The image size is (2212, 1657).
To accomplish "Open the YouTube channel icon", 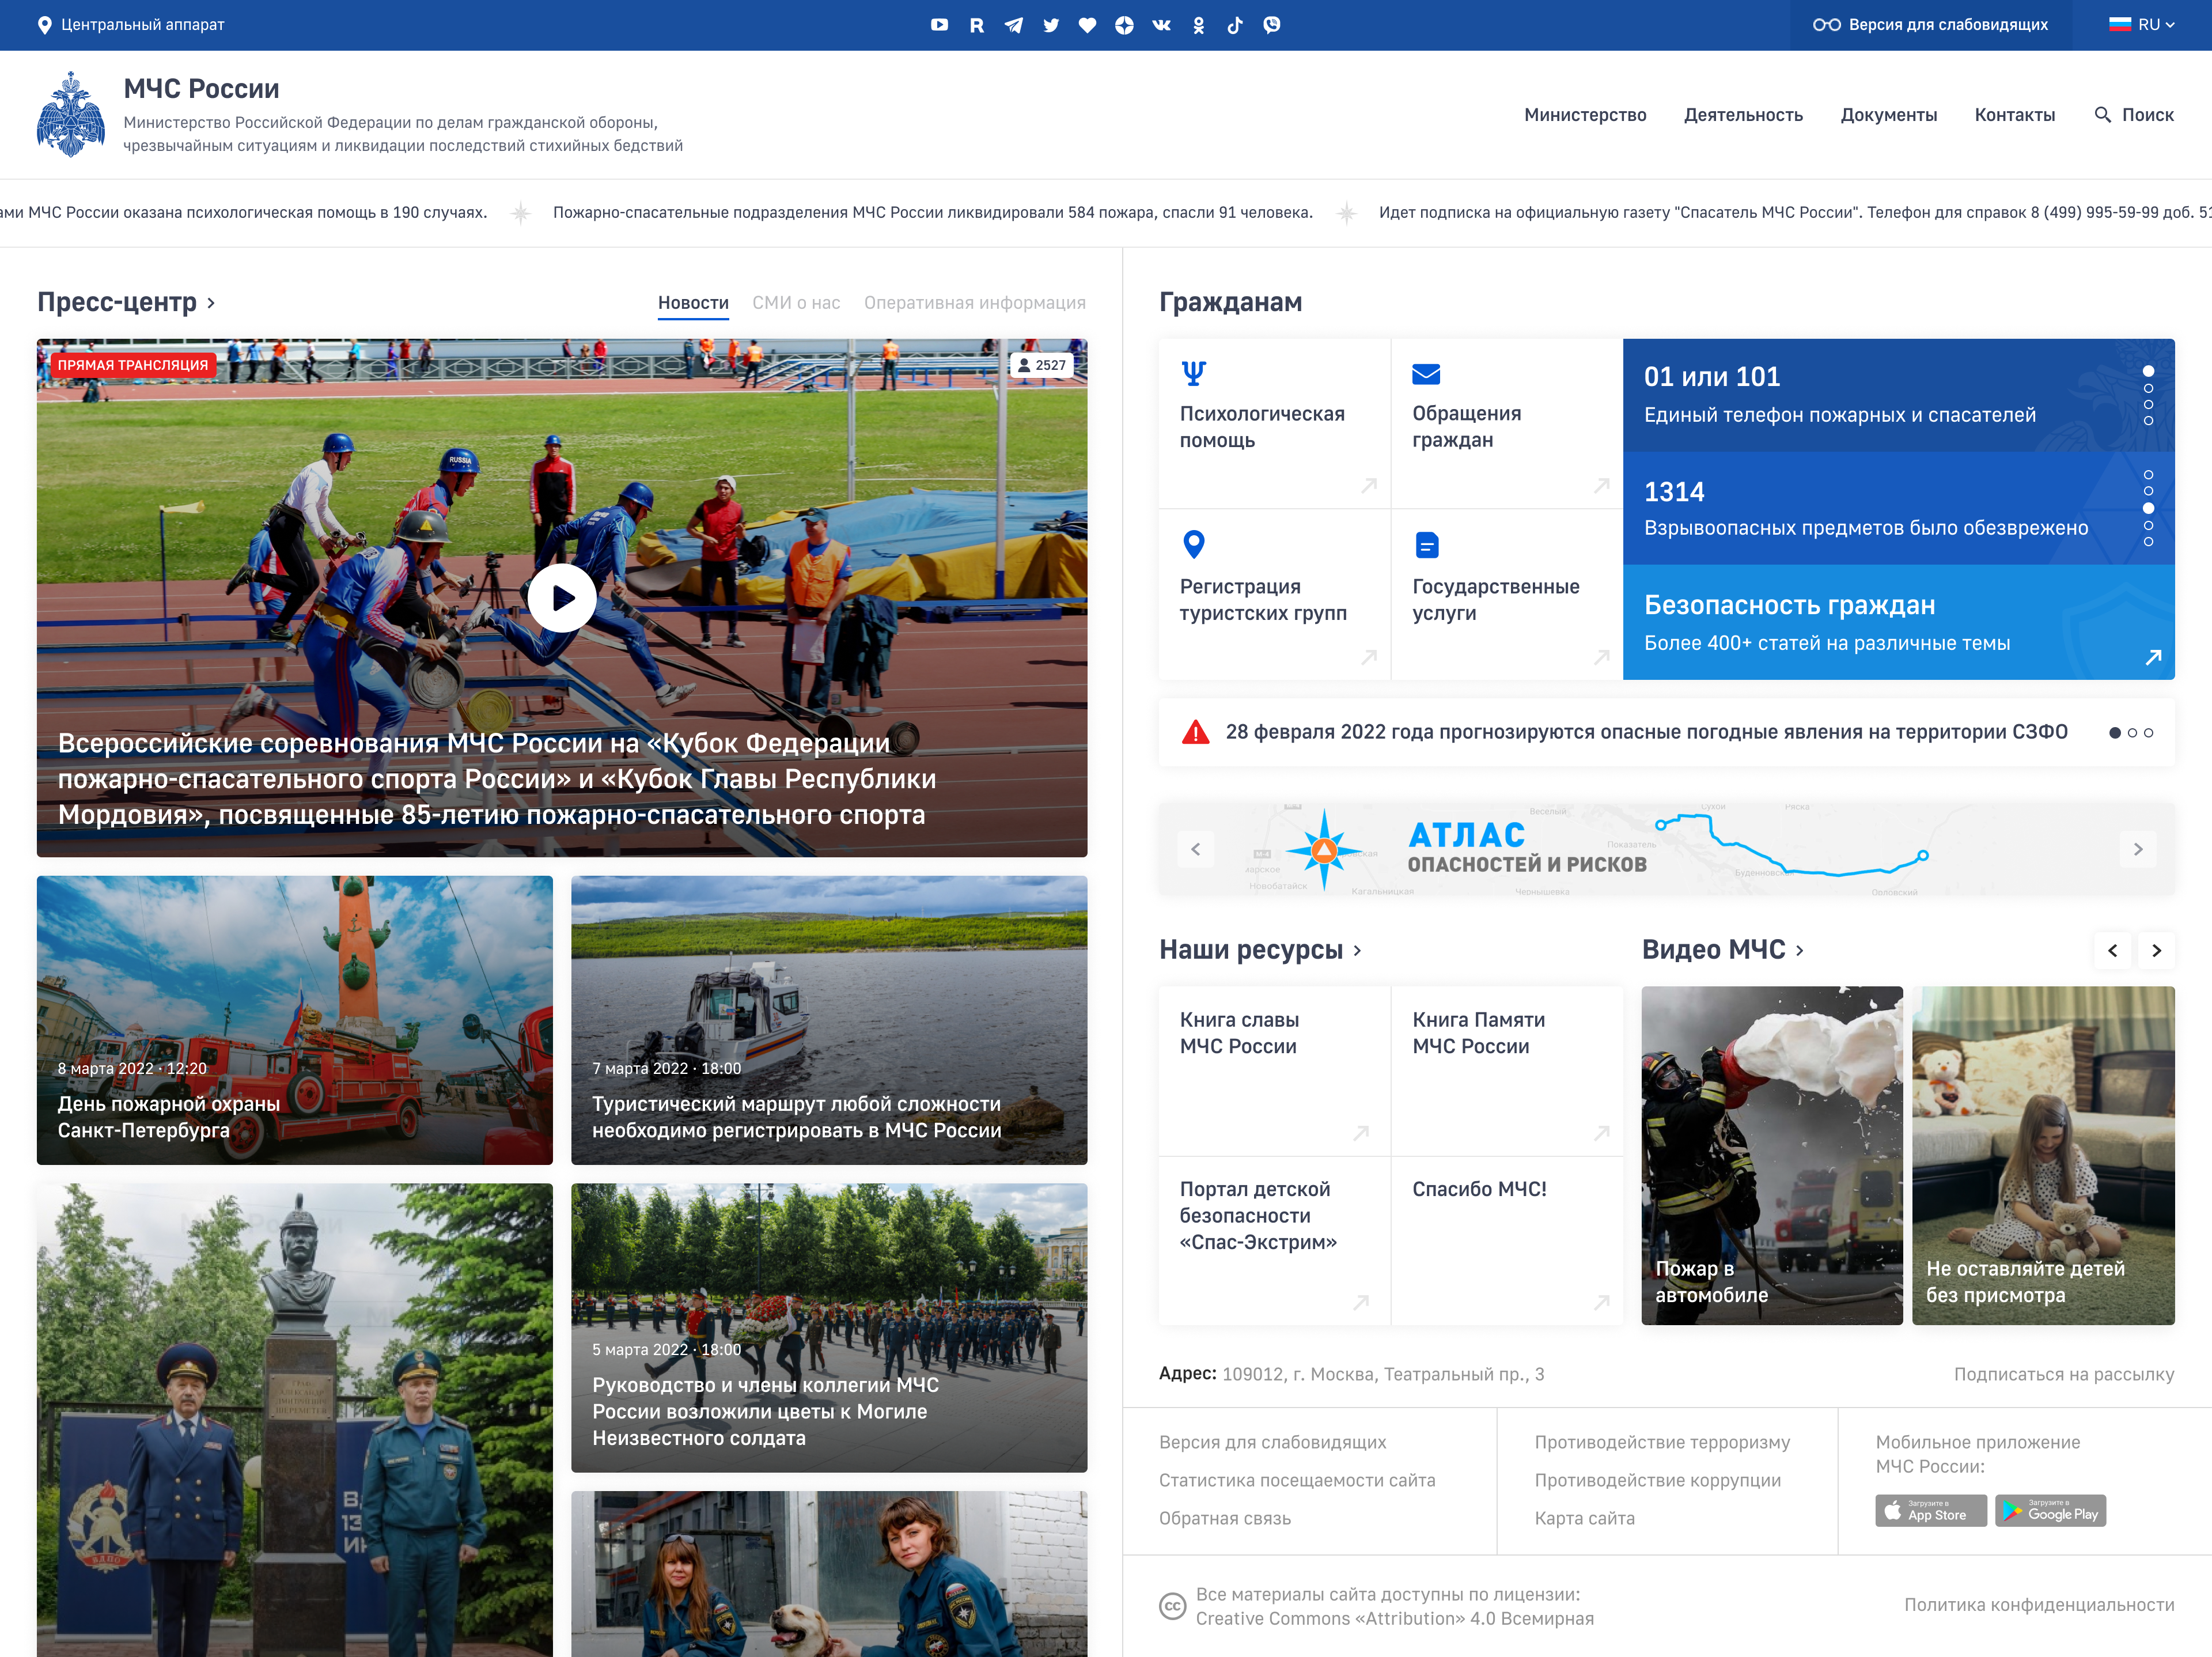I will point(939,25).
